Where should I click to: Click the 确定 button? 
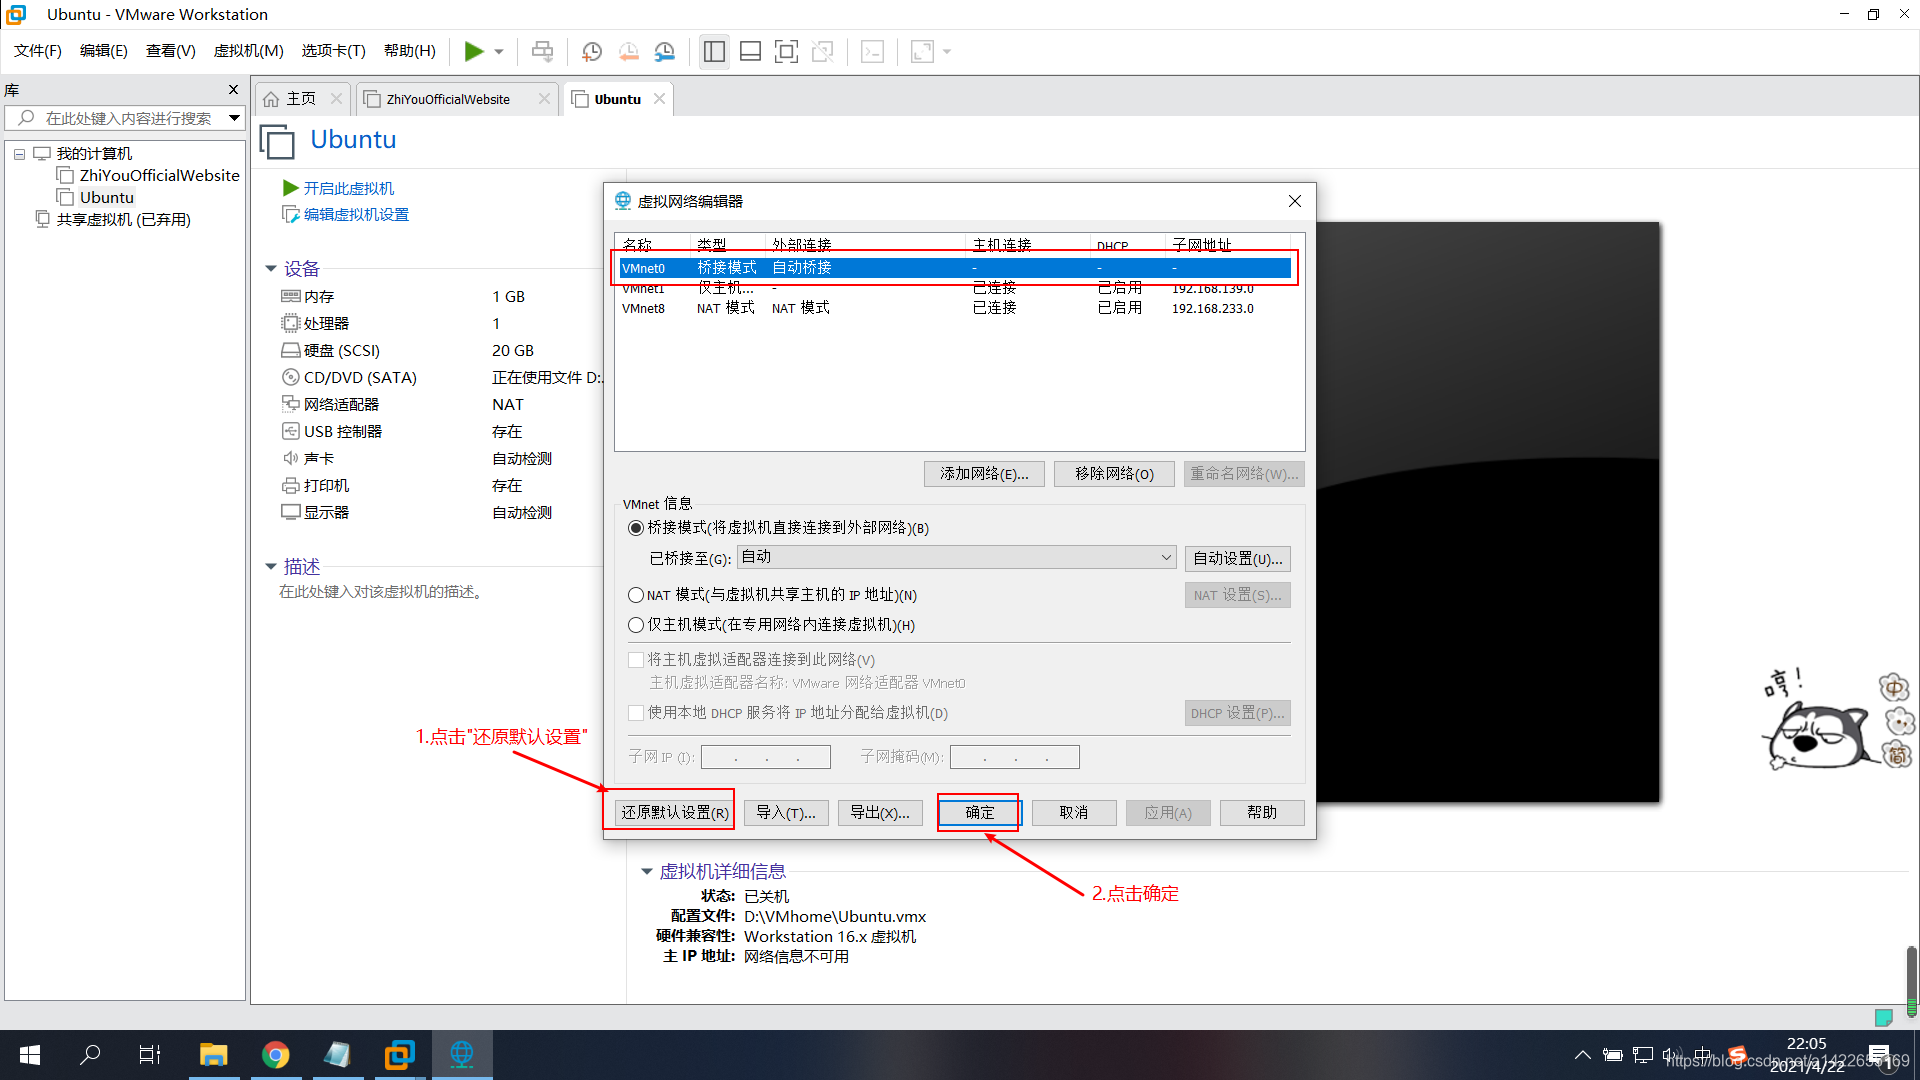(x=979, y=813)
